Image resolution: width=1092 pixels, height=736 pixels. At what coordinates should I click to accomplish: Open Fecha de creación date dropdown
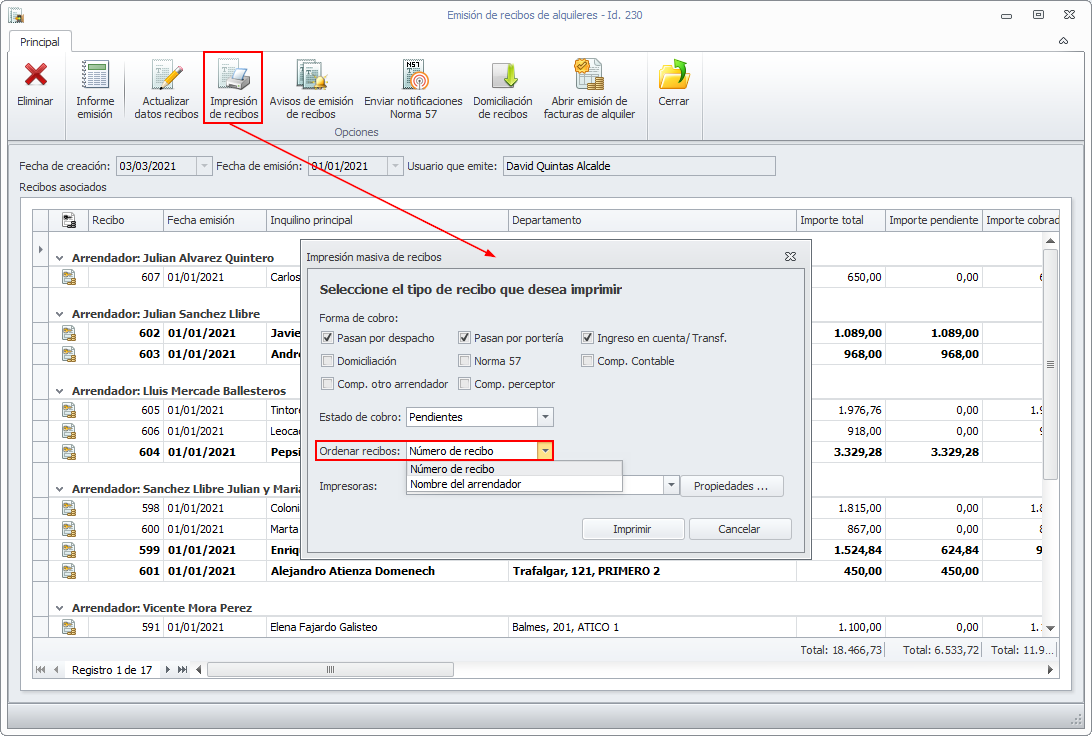pyautogui.click(x=204, y=166)
